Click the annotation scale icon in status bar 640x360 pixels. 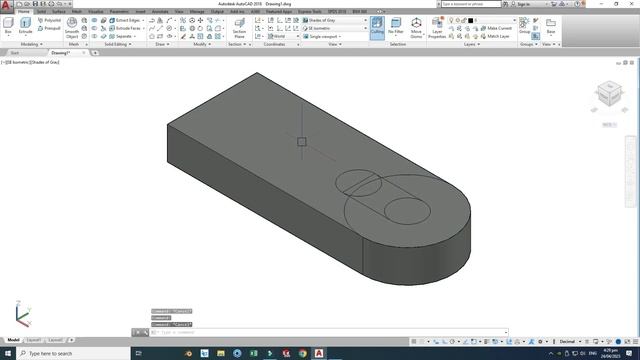(x=531, y=341)
